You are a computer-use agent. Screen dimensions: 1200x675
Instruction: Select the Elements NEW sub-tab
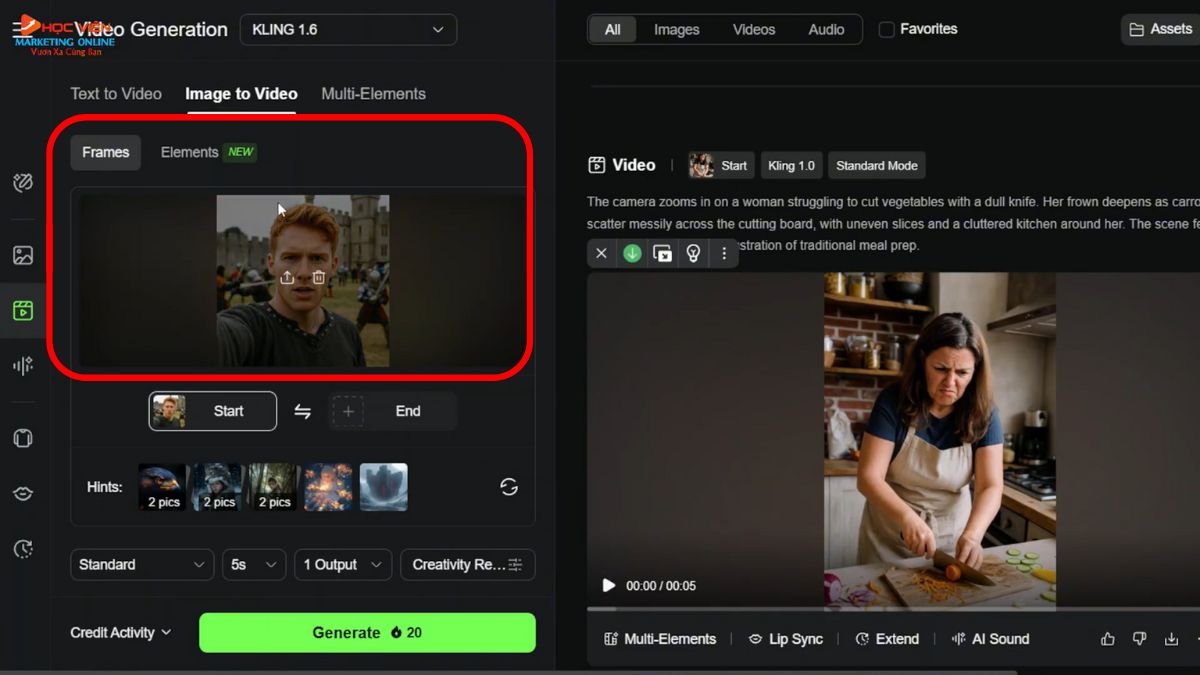pos(208,152)
